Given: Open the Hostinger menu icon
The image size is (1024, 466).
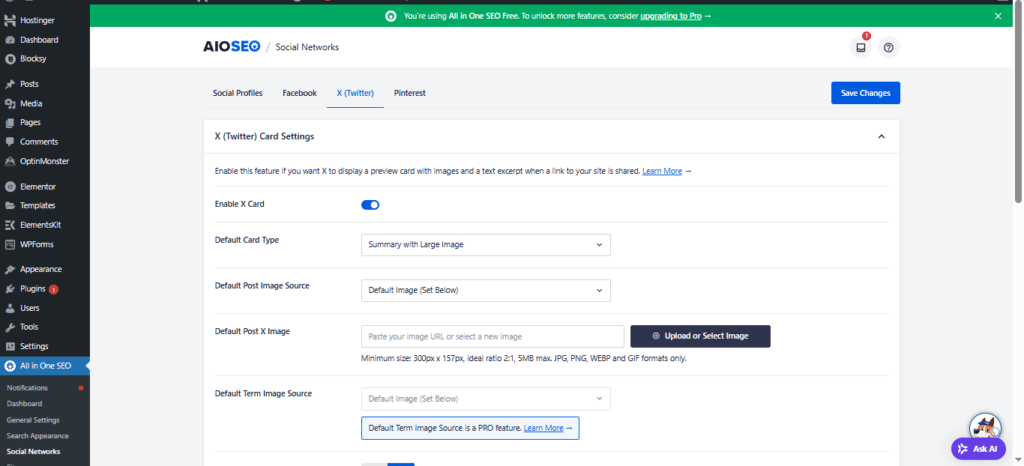Looking at the screenshot, I should click(x=10, y=20).
